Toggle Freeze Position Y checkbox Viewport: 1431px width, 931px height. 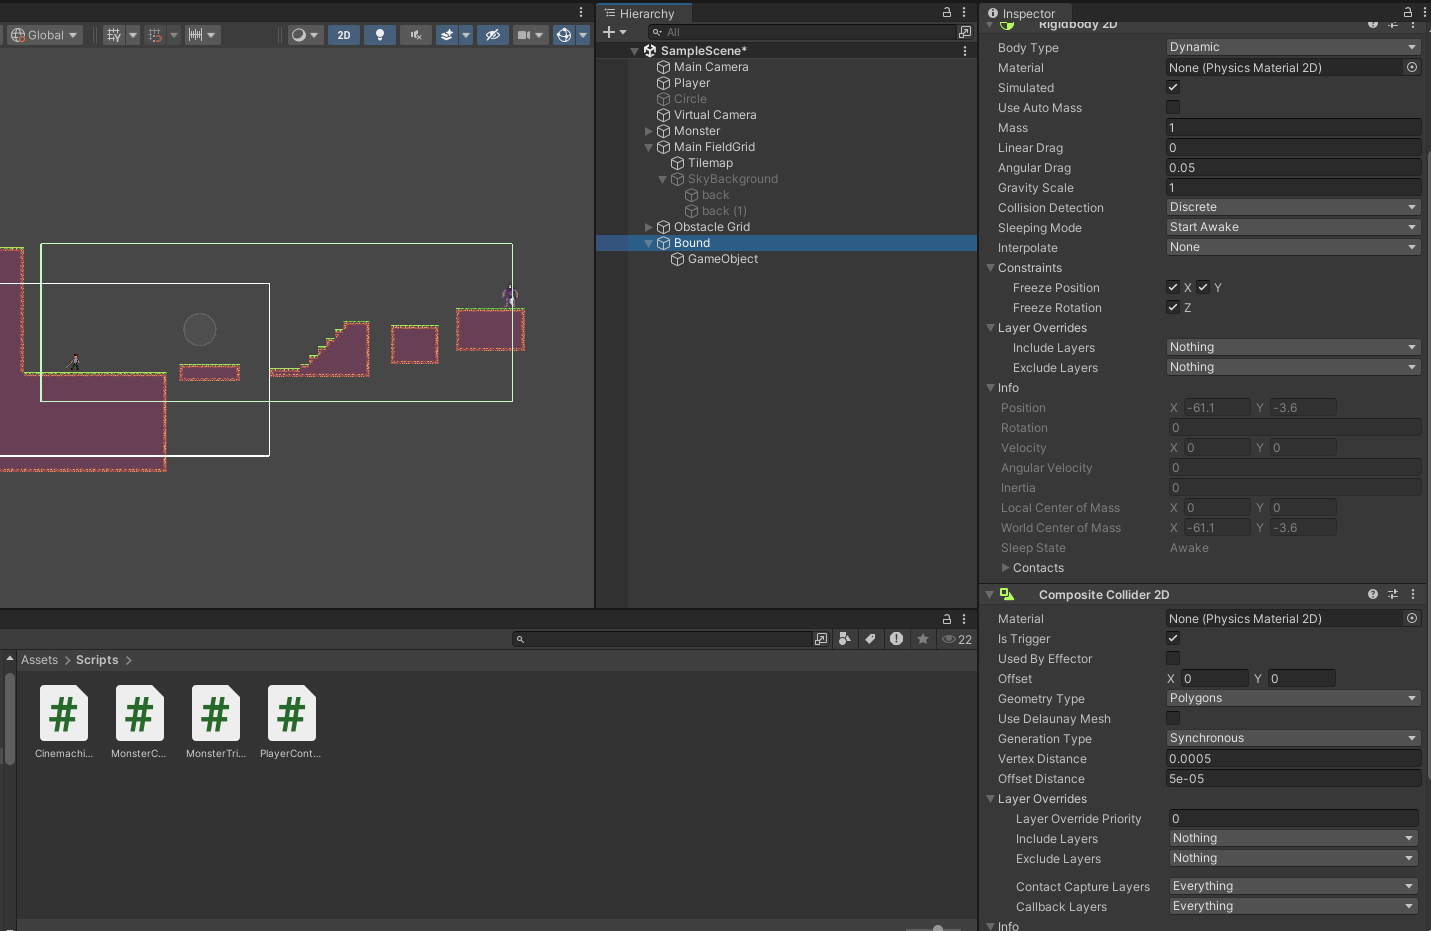pyautogui.click(x=1203, y=287)
